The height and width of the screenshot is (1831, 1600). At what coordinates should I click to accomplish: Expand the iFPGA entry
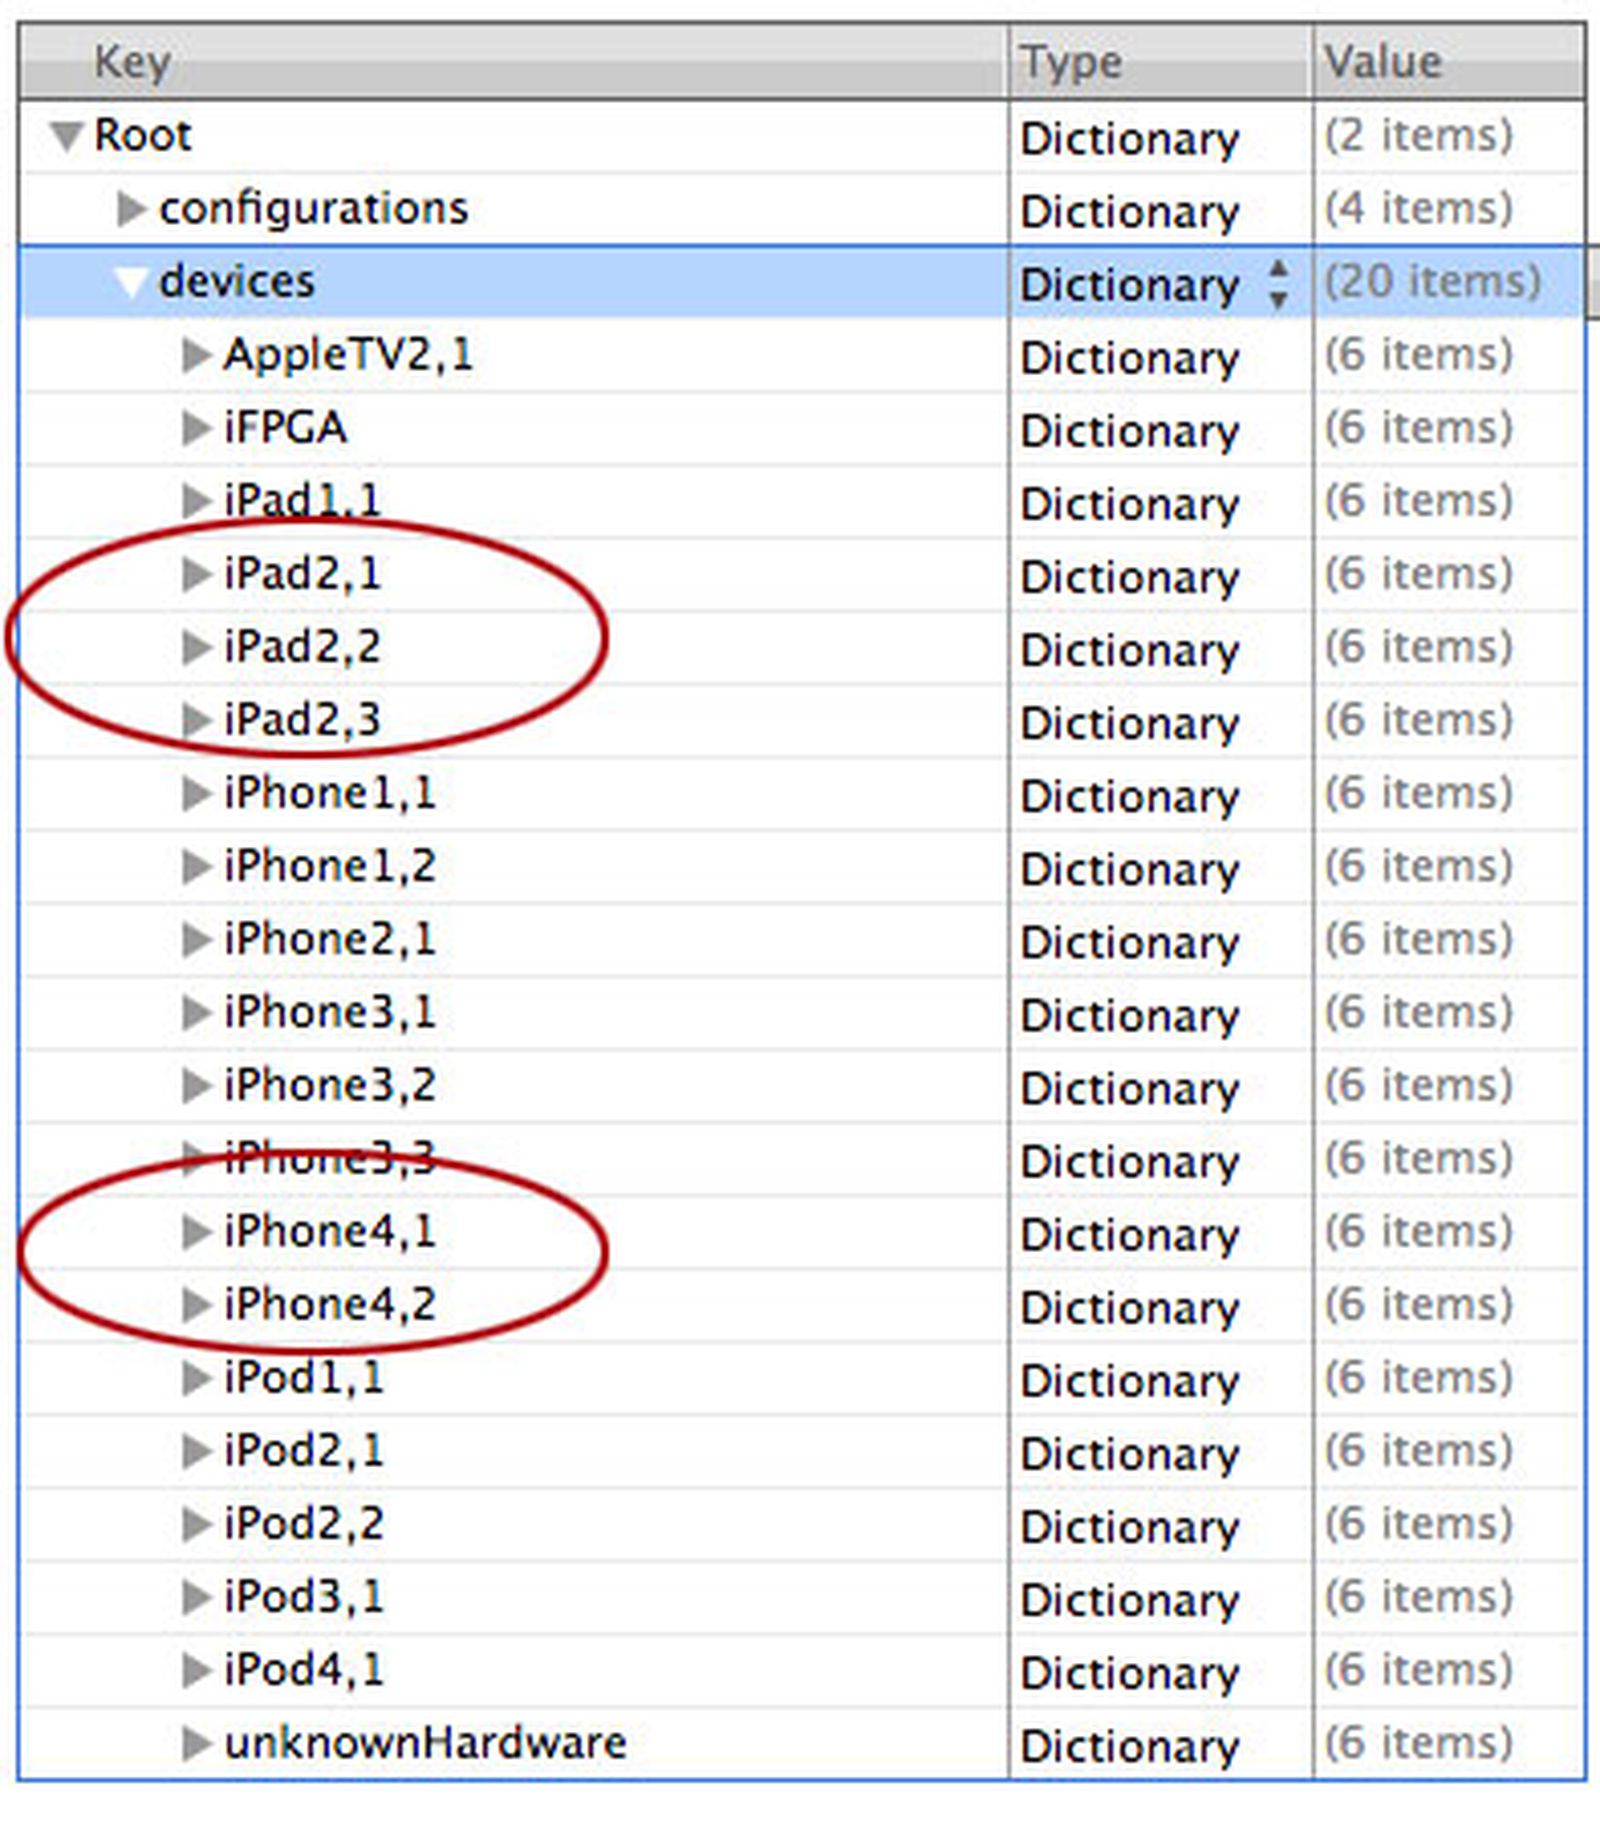(x=196, y=428)
